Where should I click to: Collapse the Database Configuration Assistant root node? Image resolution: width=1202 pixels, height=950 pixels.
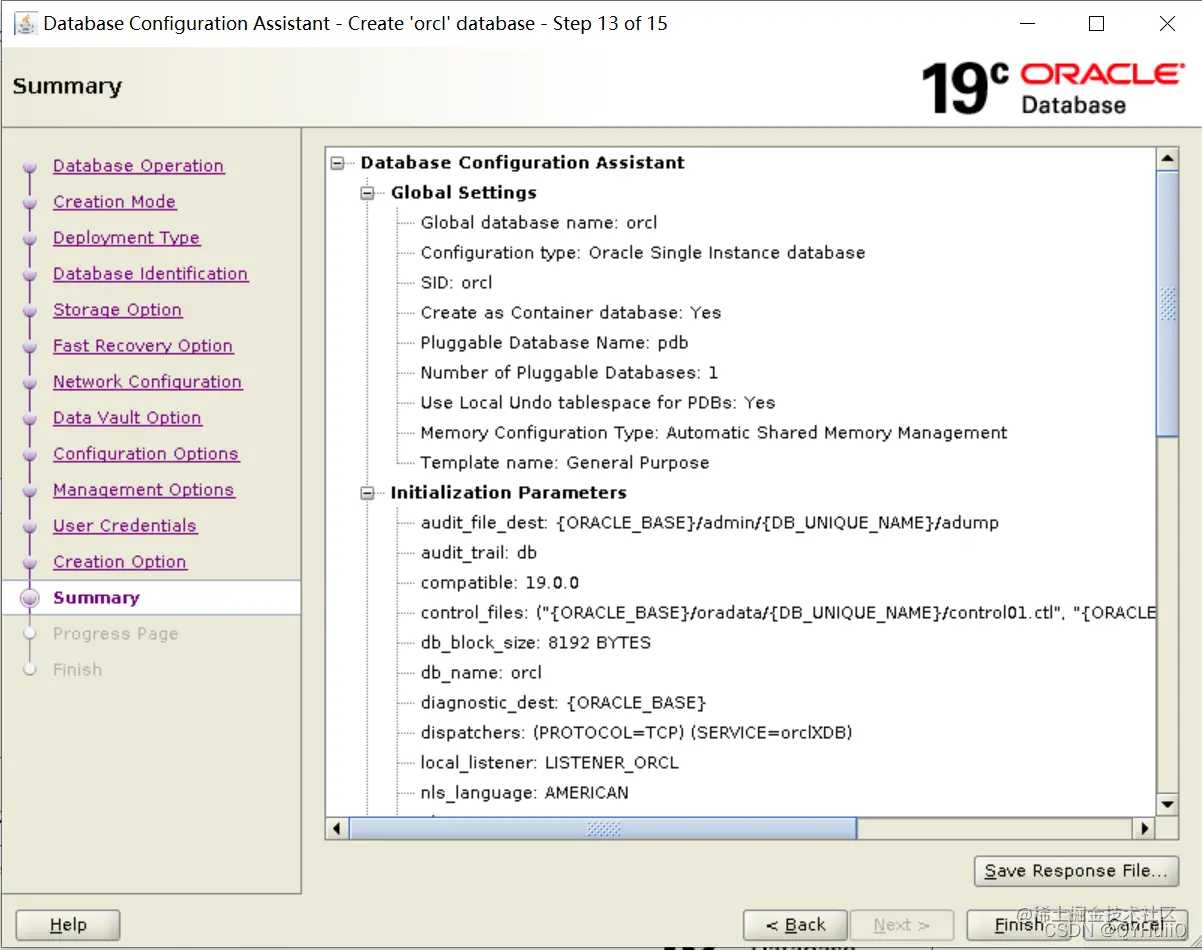pyautogui.click(x=338, y=163)
